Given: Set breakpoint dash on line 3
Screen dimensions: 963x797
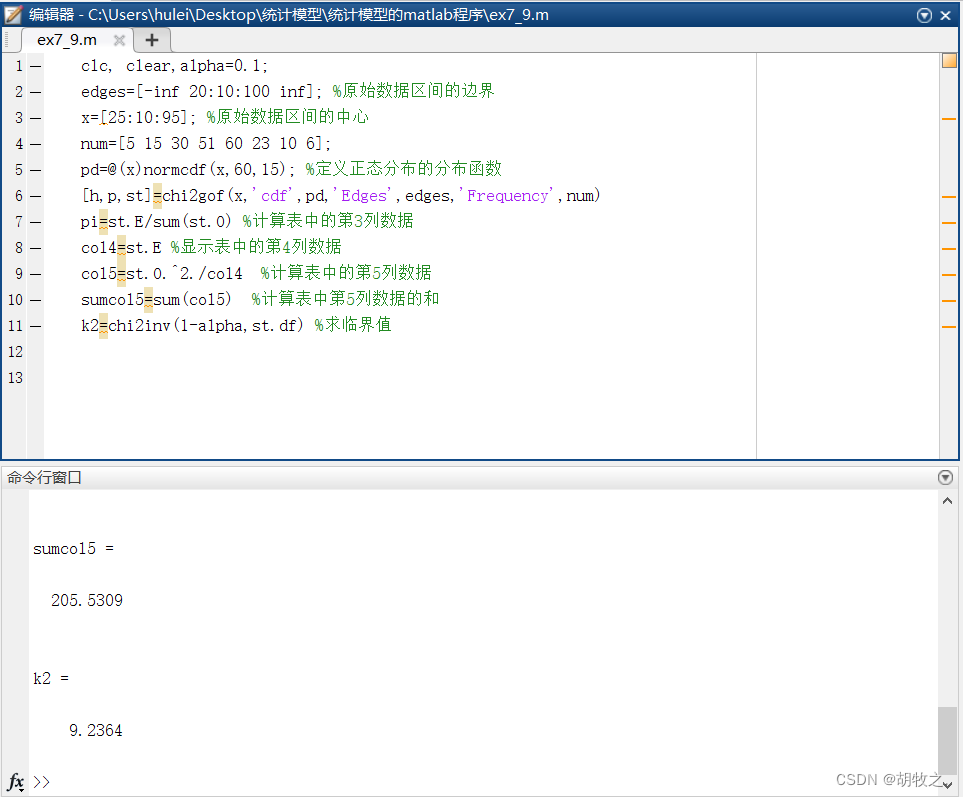Looking at the screenshot, I should pos(36,118).
